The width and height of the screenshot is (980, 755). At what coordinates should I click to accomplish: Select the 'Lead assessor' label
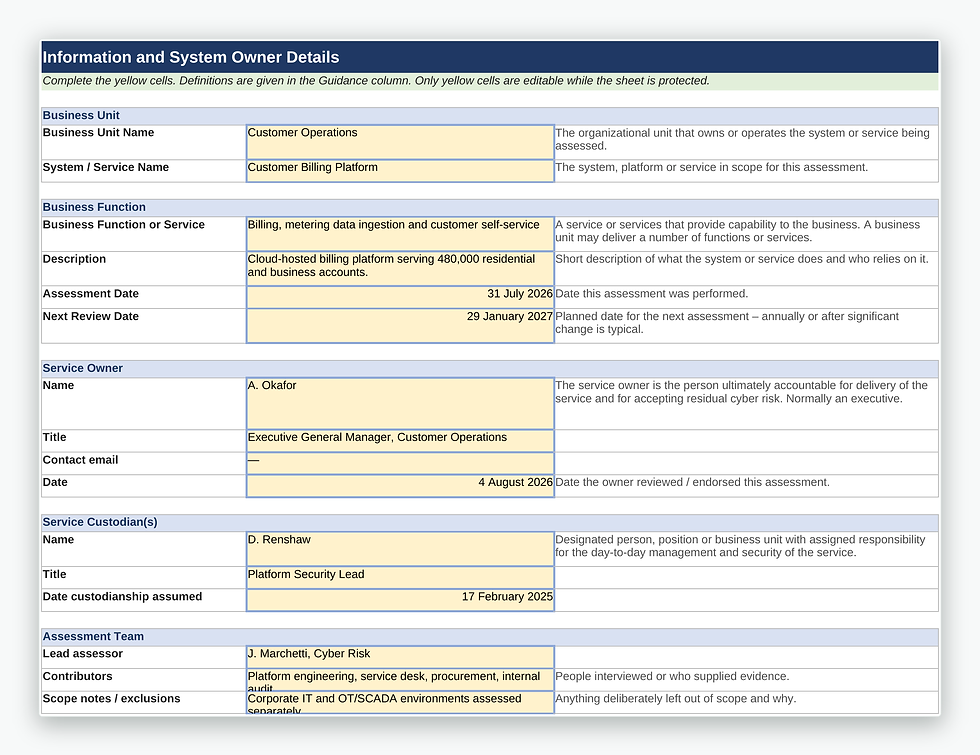click(x=82, y=654)
